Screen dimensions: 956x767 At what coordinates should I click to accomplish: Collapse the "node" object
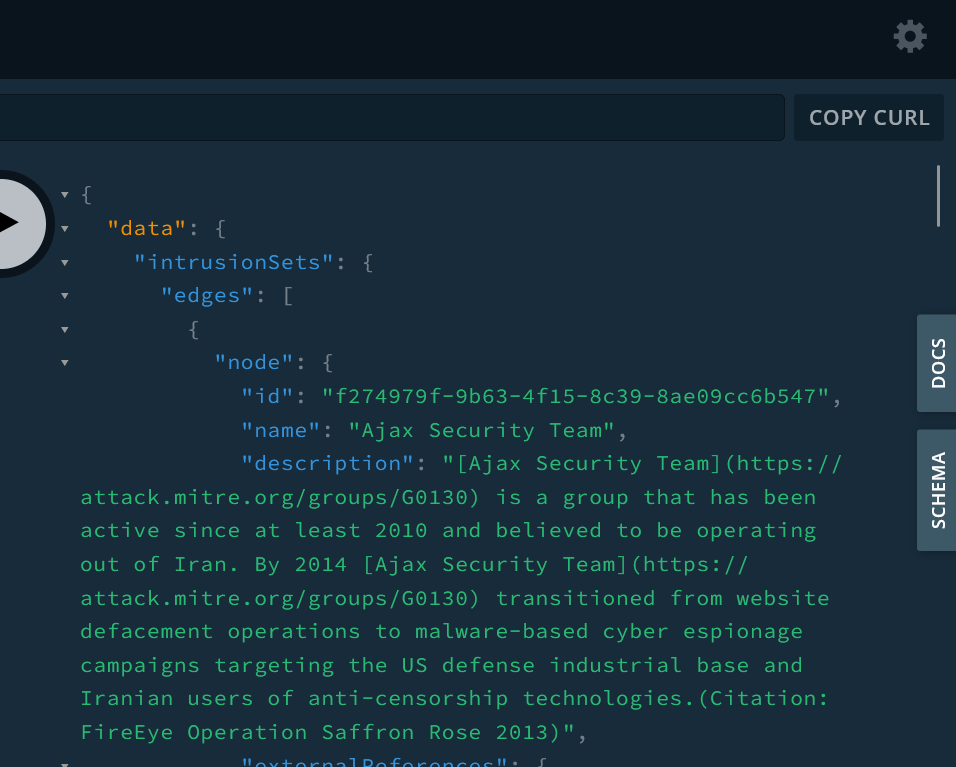(x=65, y=363)
